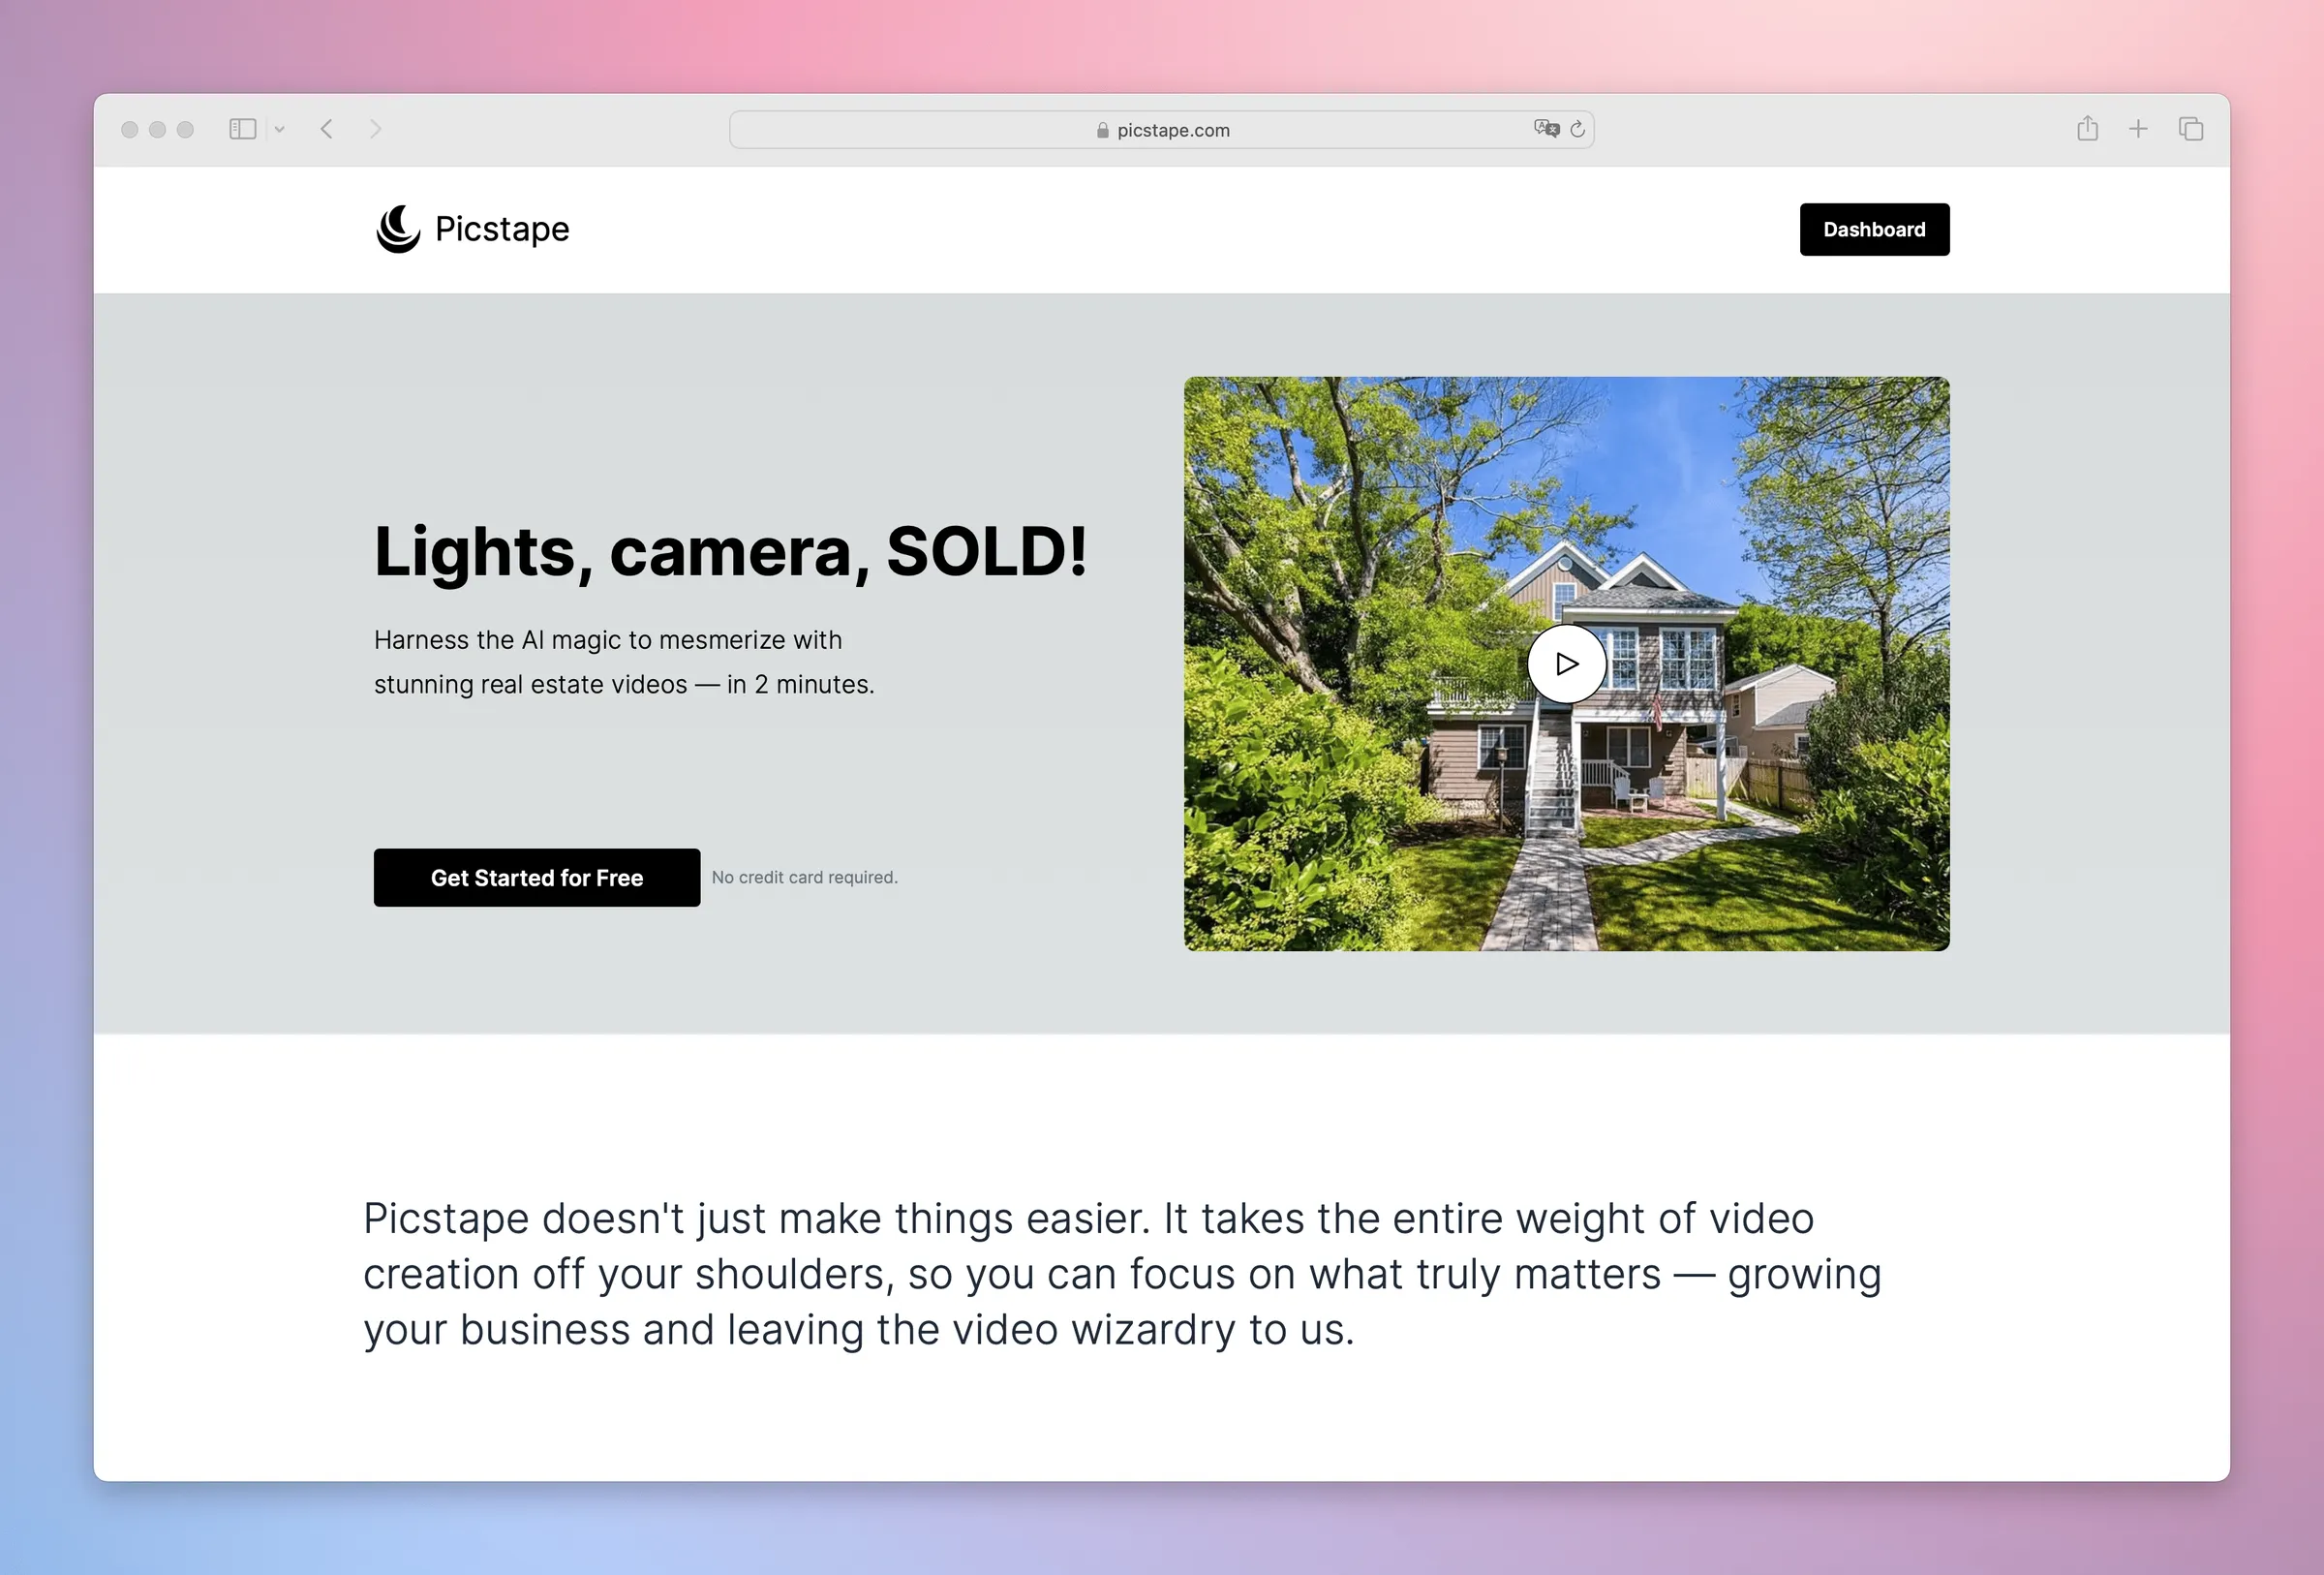Click Get Started for Free
The height and width of the screenshot is (1575, 2324).
tap(536, 877)
